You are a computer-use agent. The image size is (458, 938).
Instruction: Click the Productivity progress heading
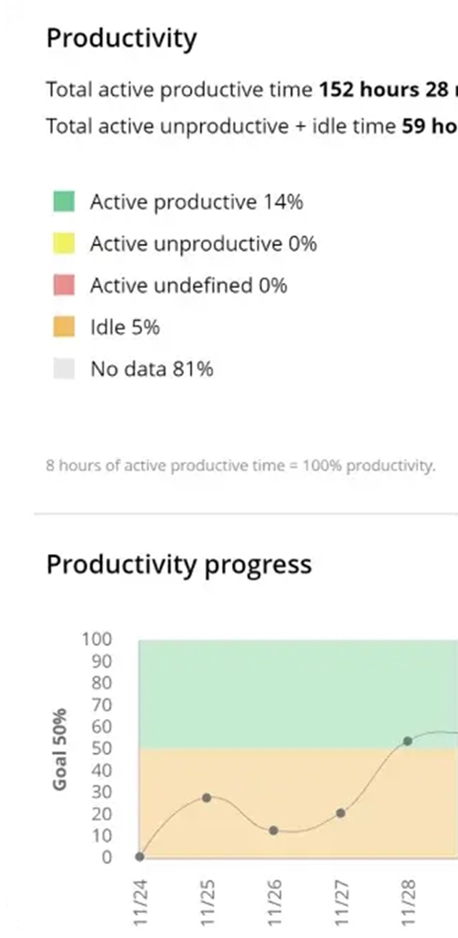tap(179, 564)
